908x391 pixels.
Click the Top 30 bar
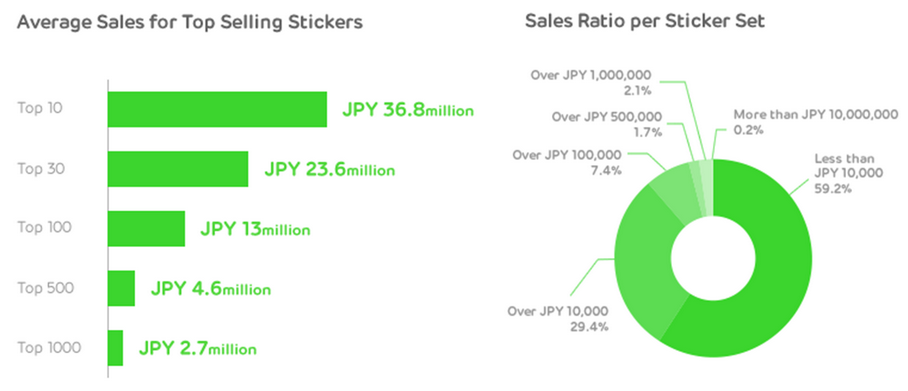tap(178, 169)
